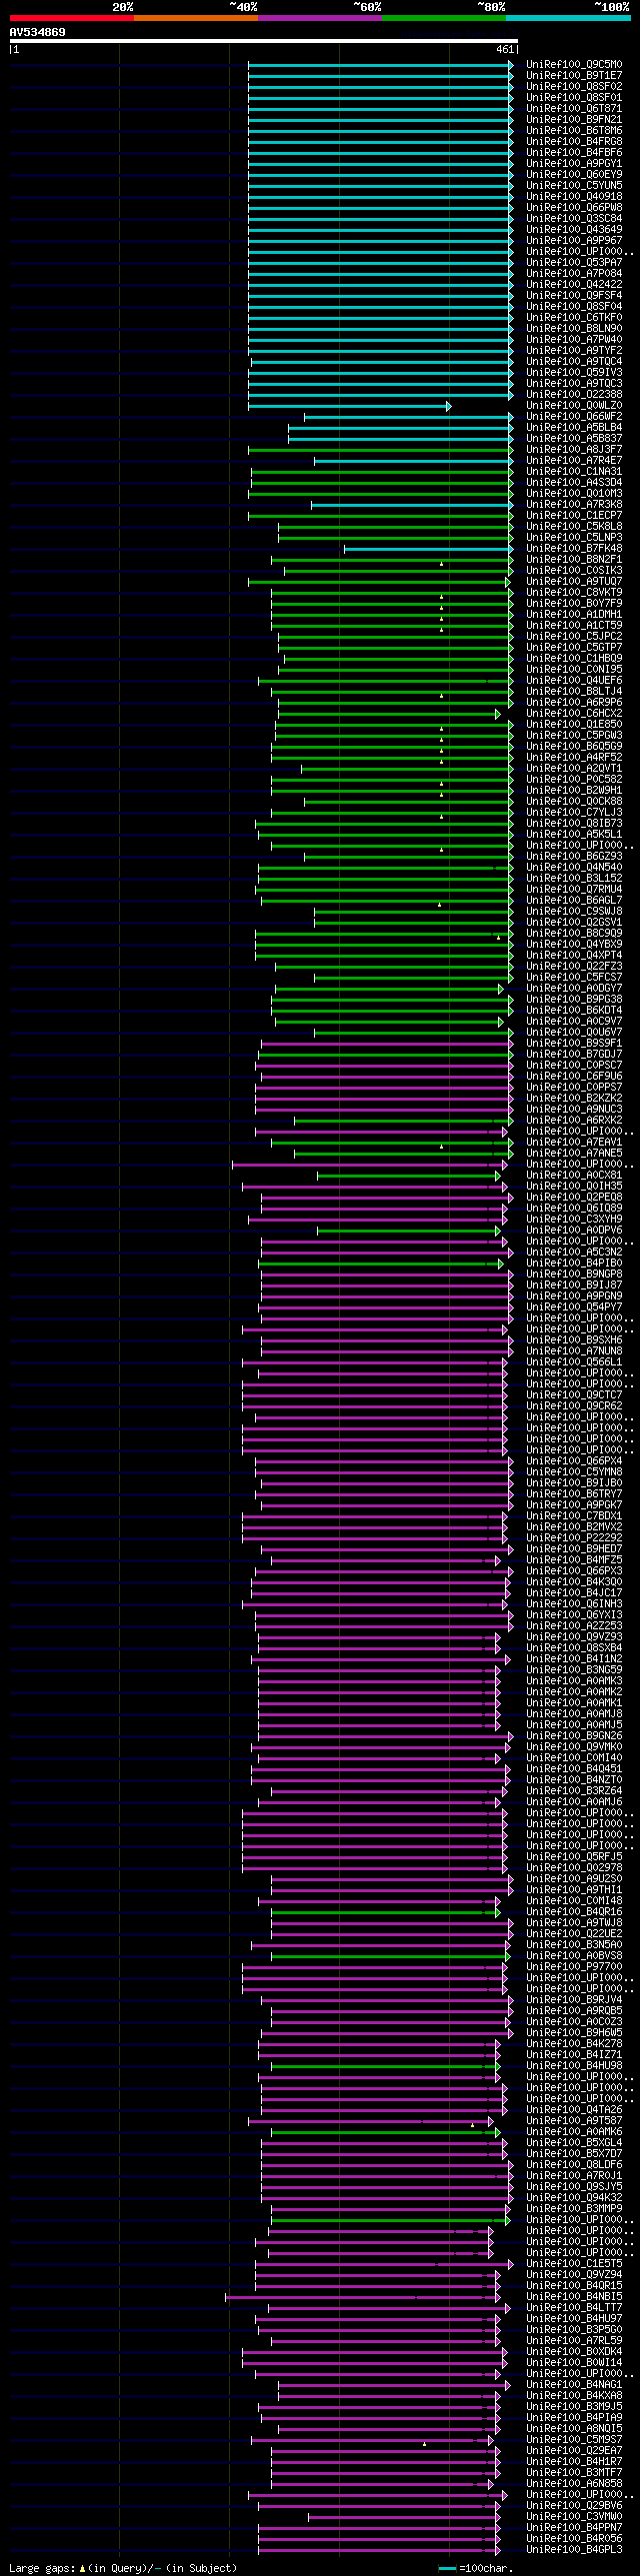This screenshot has height=2576, width=640.
Task: Open the UniRef100_Q9C5M0 hit link
Action: coord(574,65)
